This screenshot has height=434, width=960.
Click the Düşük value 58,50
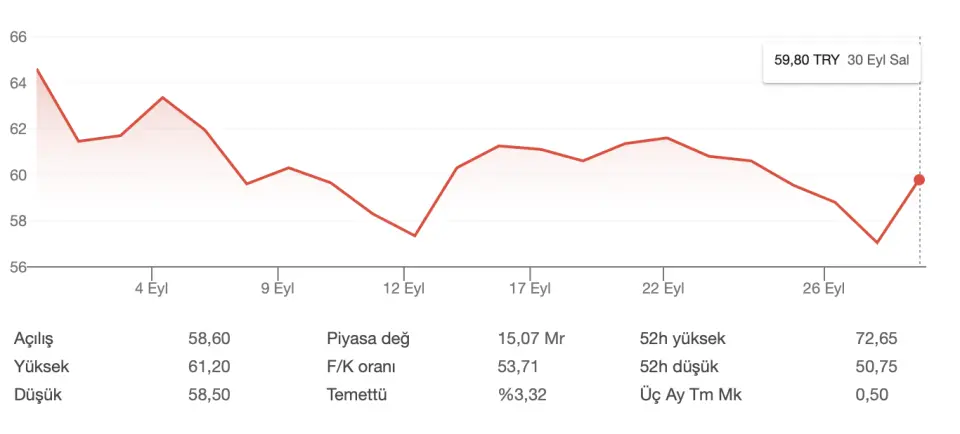209,395
